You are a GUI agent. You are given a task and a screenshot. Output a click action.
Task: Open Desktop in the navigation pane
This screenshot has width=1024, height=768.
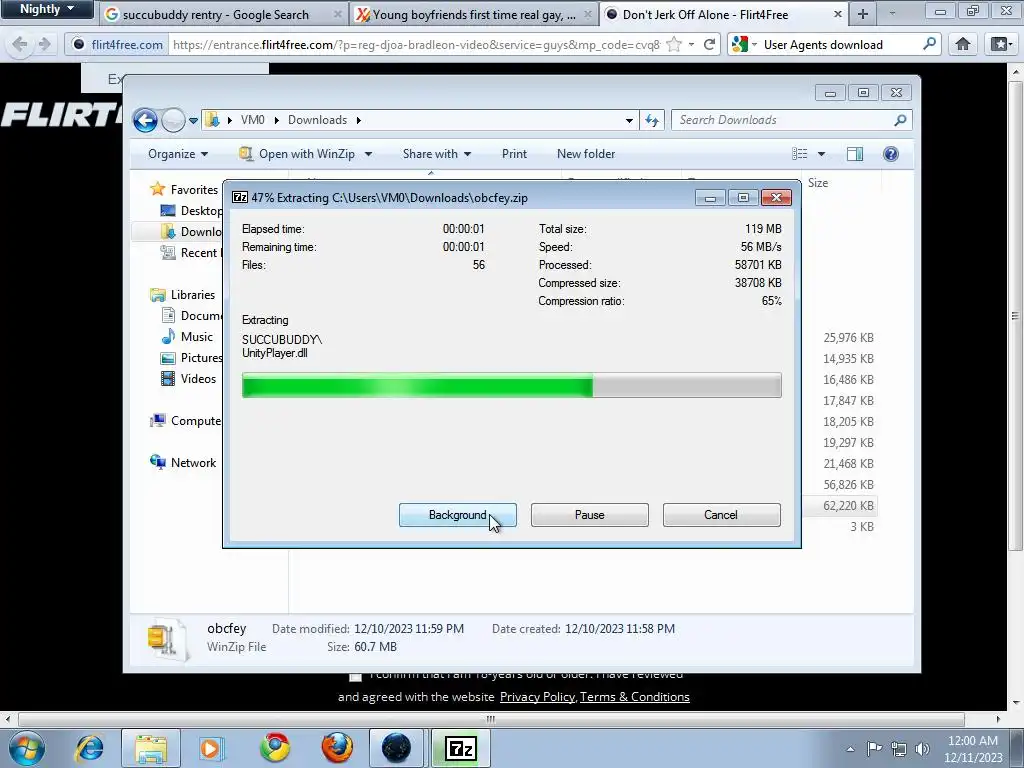click(x=192, y=210)
